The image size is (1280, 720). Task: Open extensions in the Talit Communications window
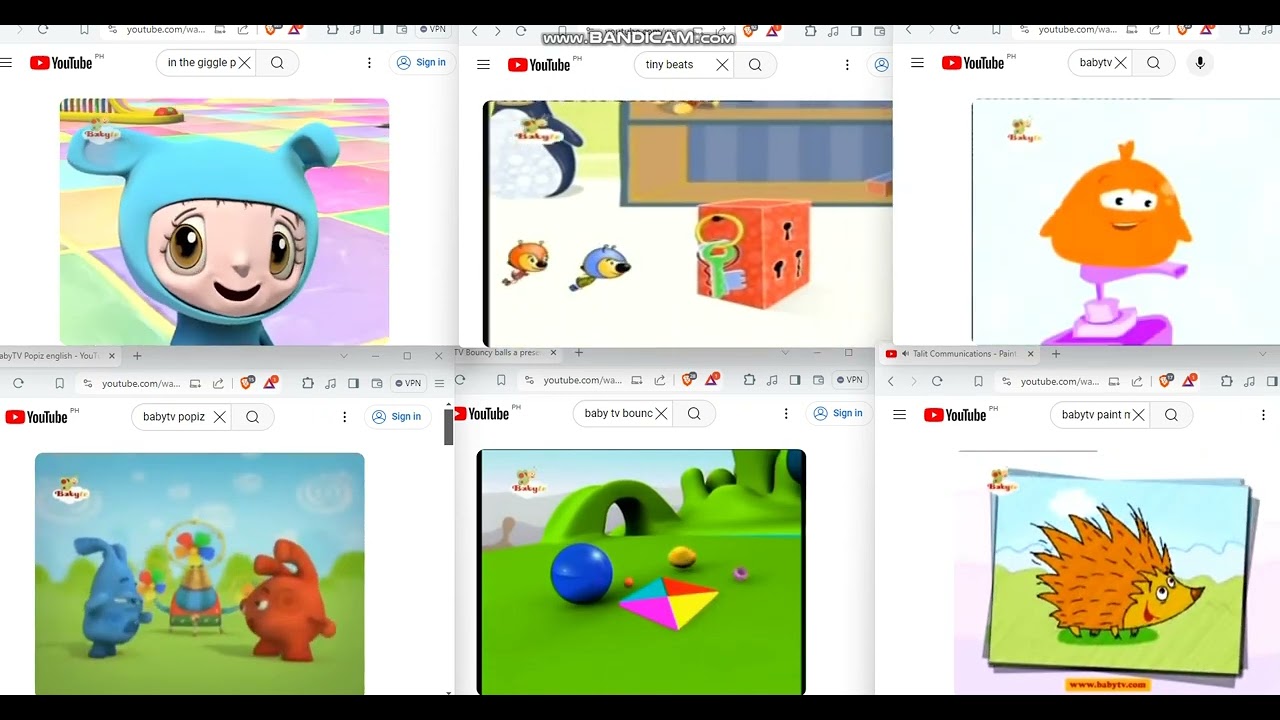[1227, 381]
